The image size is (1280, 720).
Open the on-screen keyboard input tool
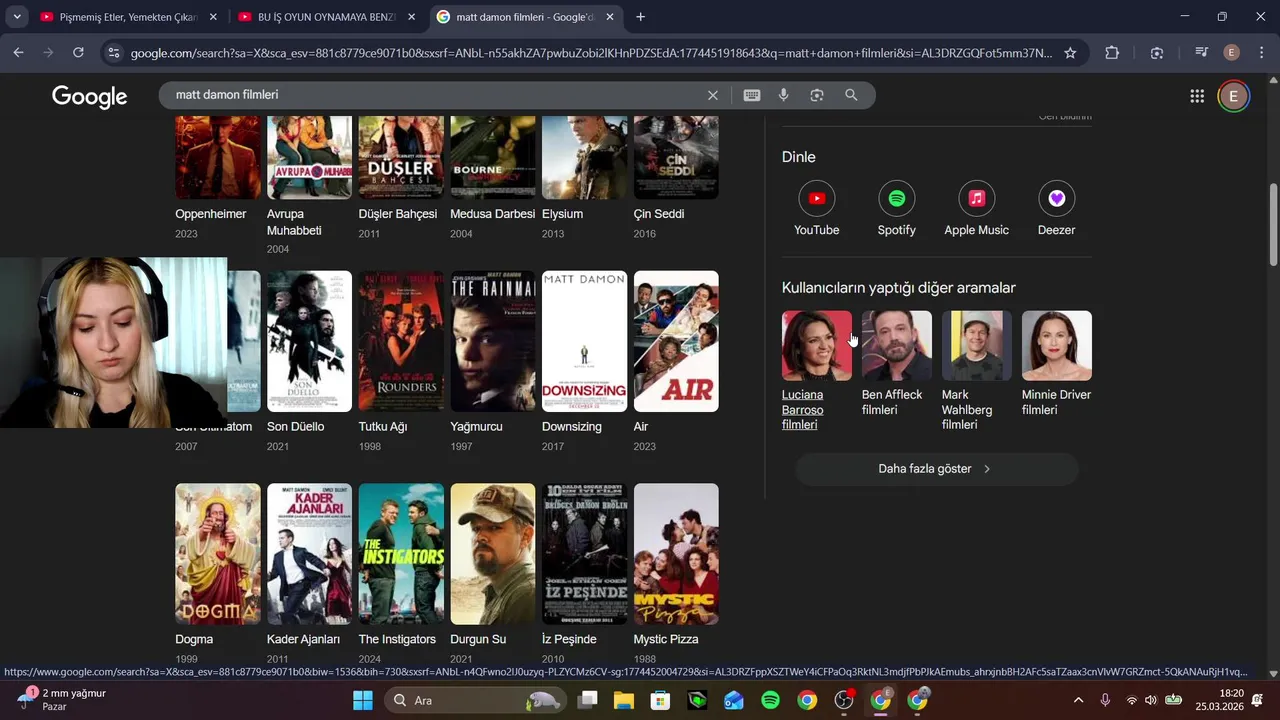click(752, 95)
